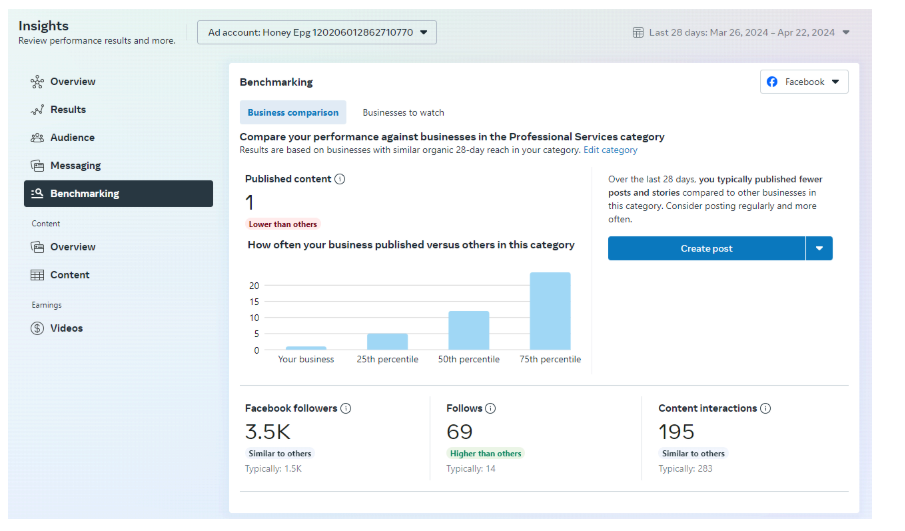This screenshot has height=531, width=905.
Task: Click the Content grid icon
Action: coord(37,275)
